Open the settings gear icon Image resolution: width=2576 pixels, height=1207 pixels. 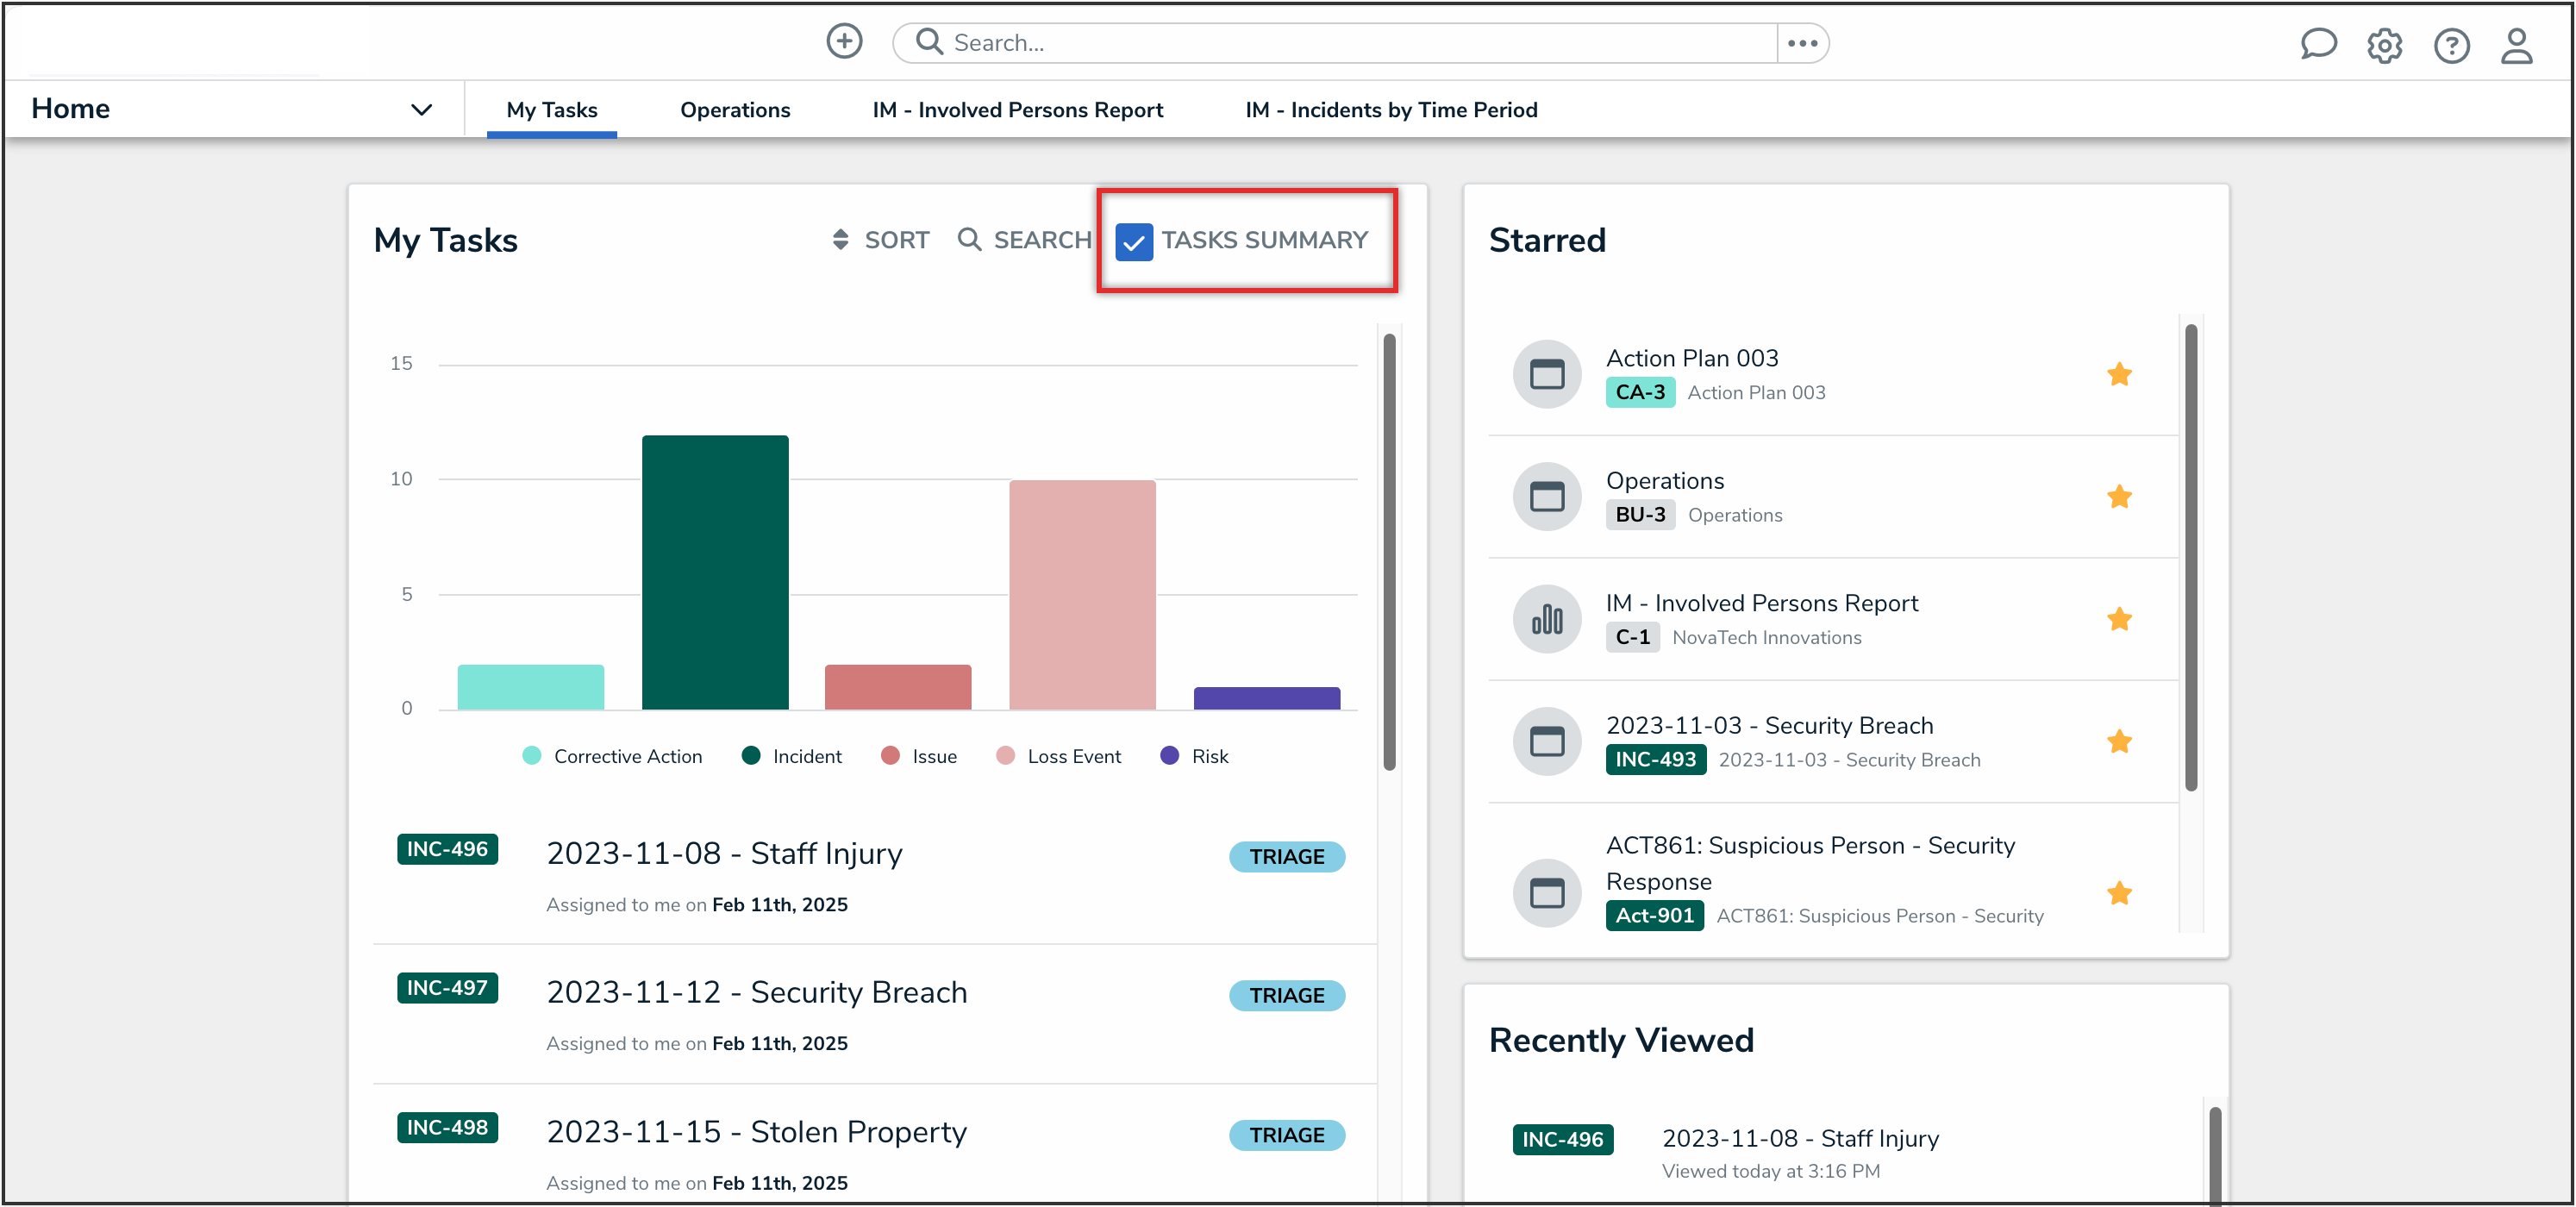2384,46
